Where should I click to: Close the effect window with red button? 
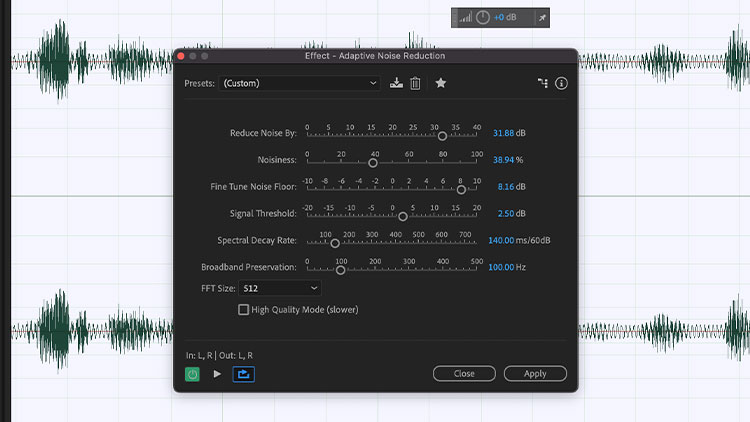(181, 56)
